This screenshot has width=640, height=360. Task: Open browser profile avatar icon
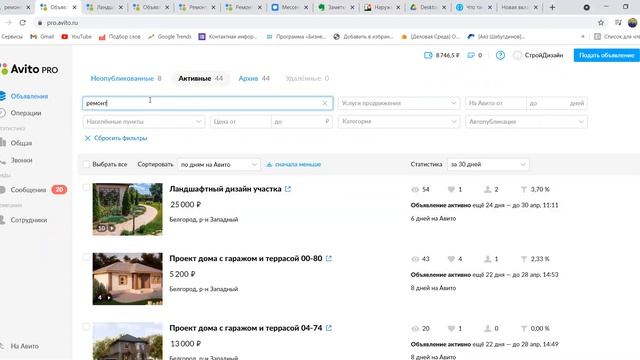[633, 23]
